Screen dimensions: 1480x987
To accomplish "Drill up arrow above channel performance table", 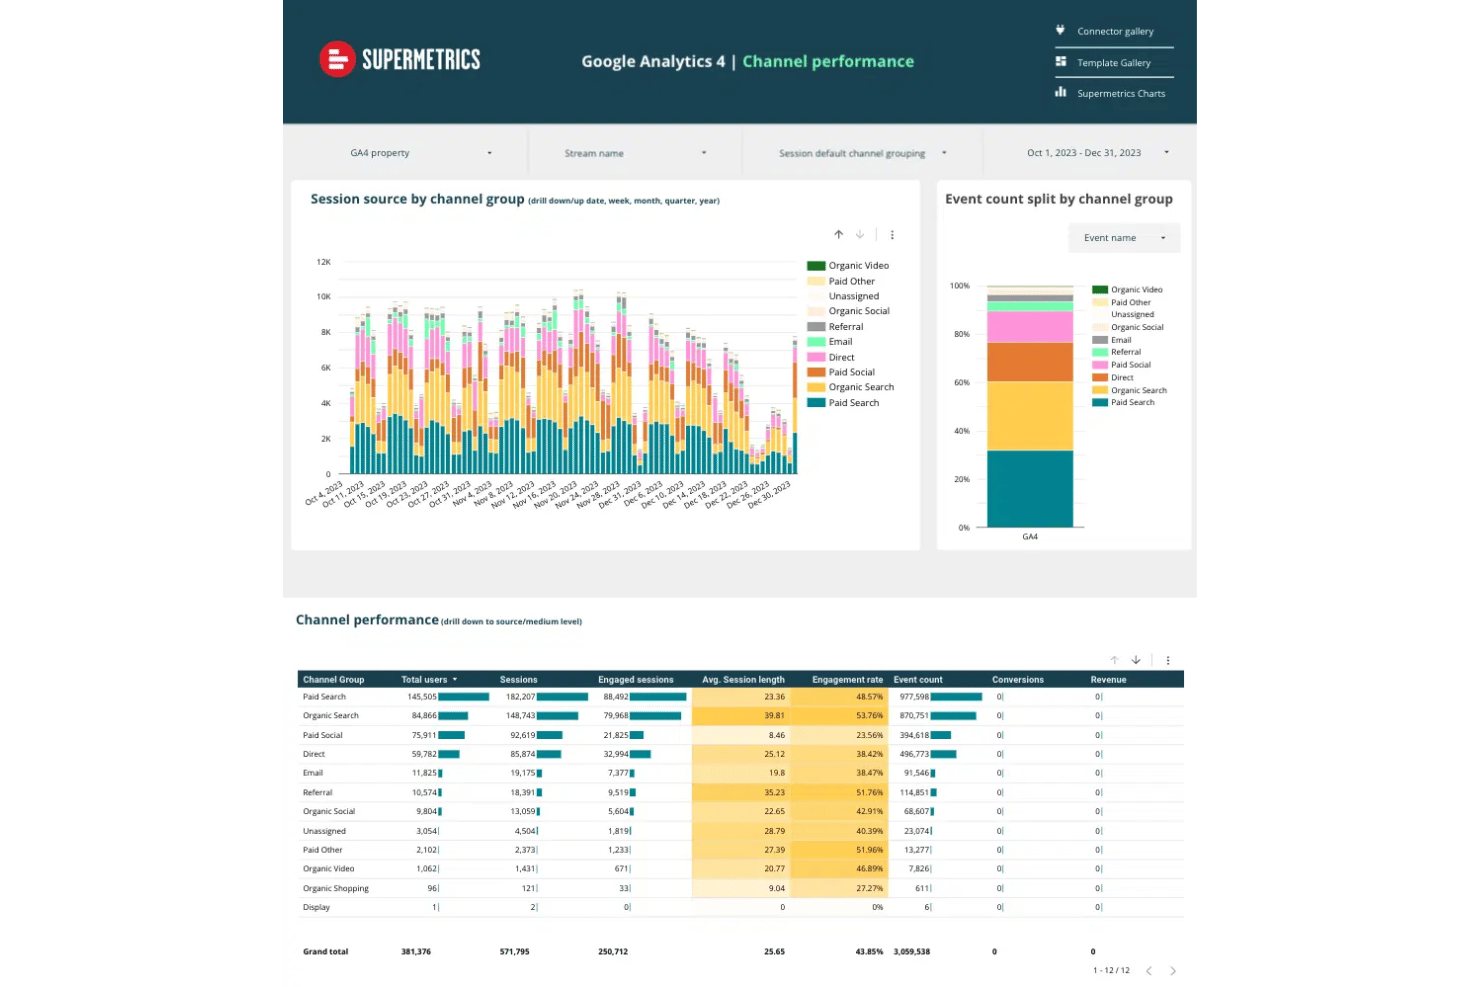I will [x=1114, y=660].
